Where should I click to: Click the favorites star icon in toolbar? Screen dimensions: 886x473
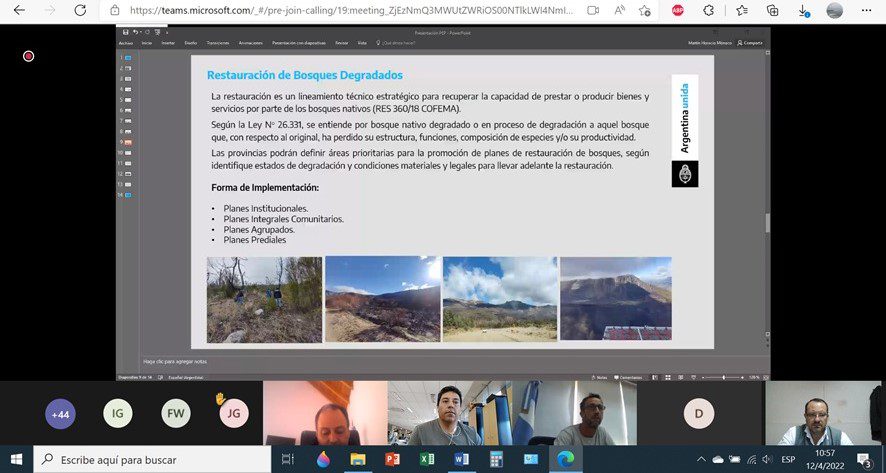pos(741,10)
